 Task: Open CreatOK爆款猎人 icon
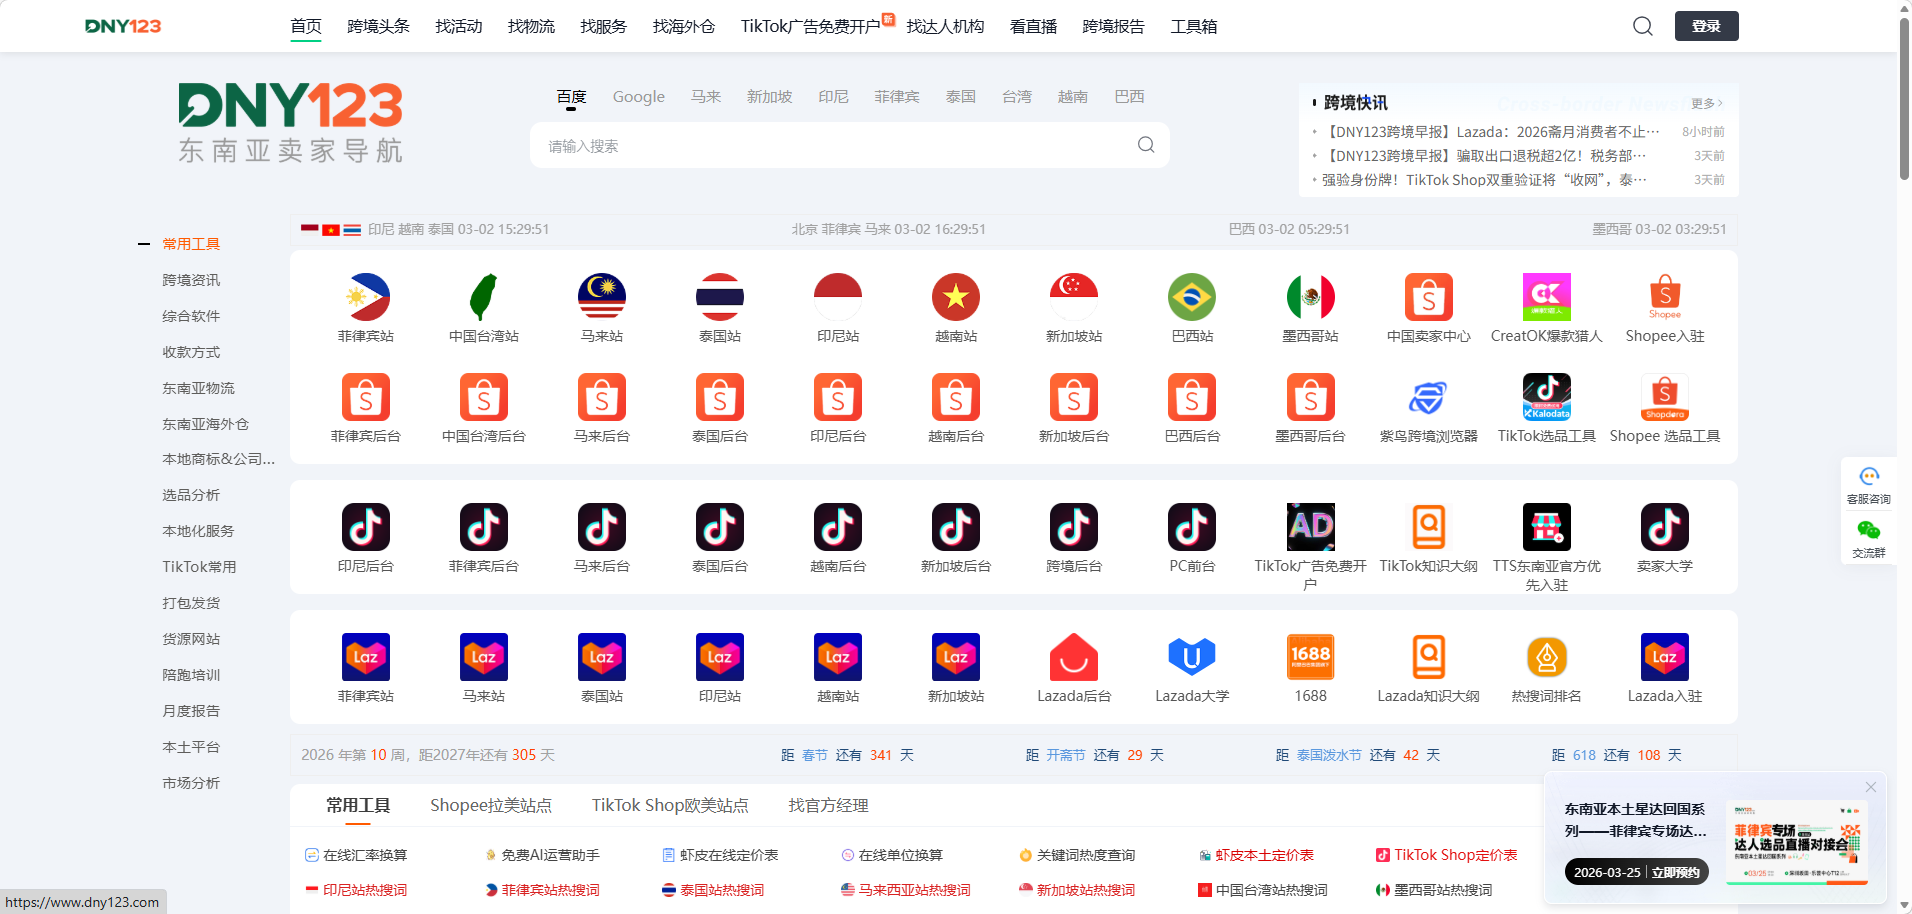tap(1547, 297)
